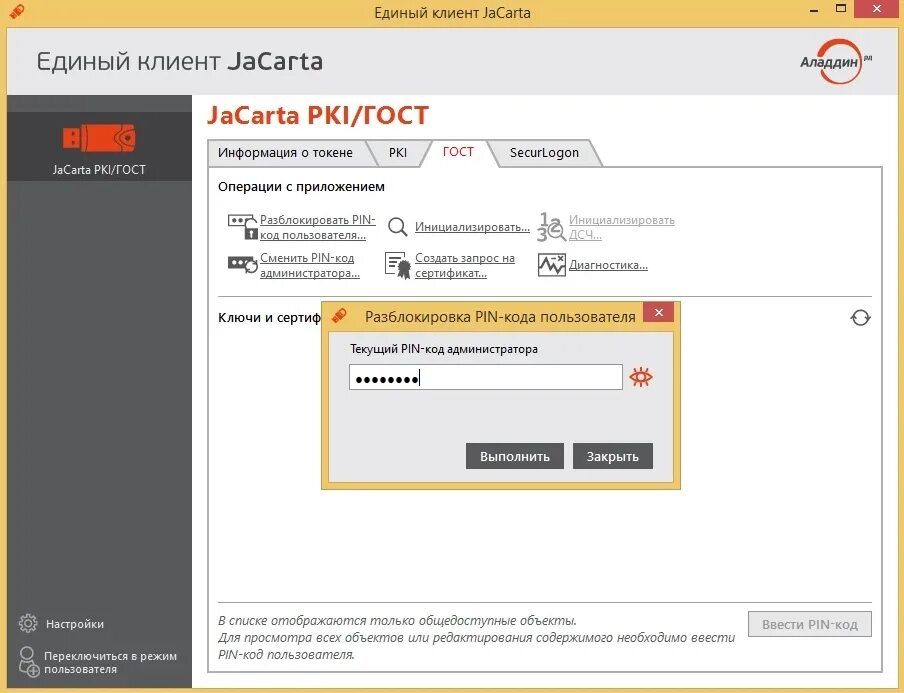The width and height of the screenshot is (904, 693).
Task: Click the Выполнить button
Action: click(514, 456)
